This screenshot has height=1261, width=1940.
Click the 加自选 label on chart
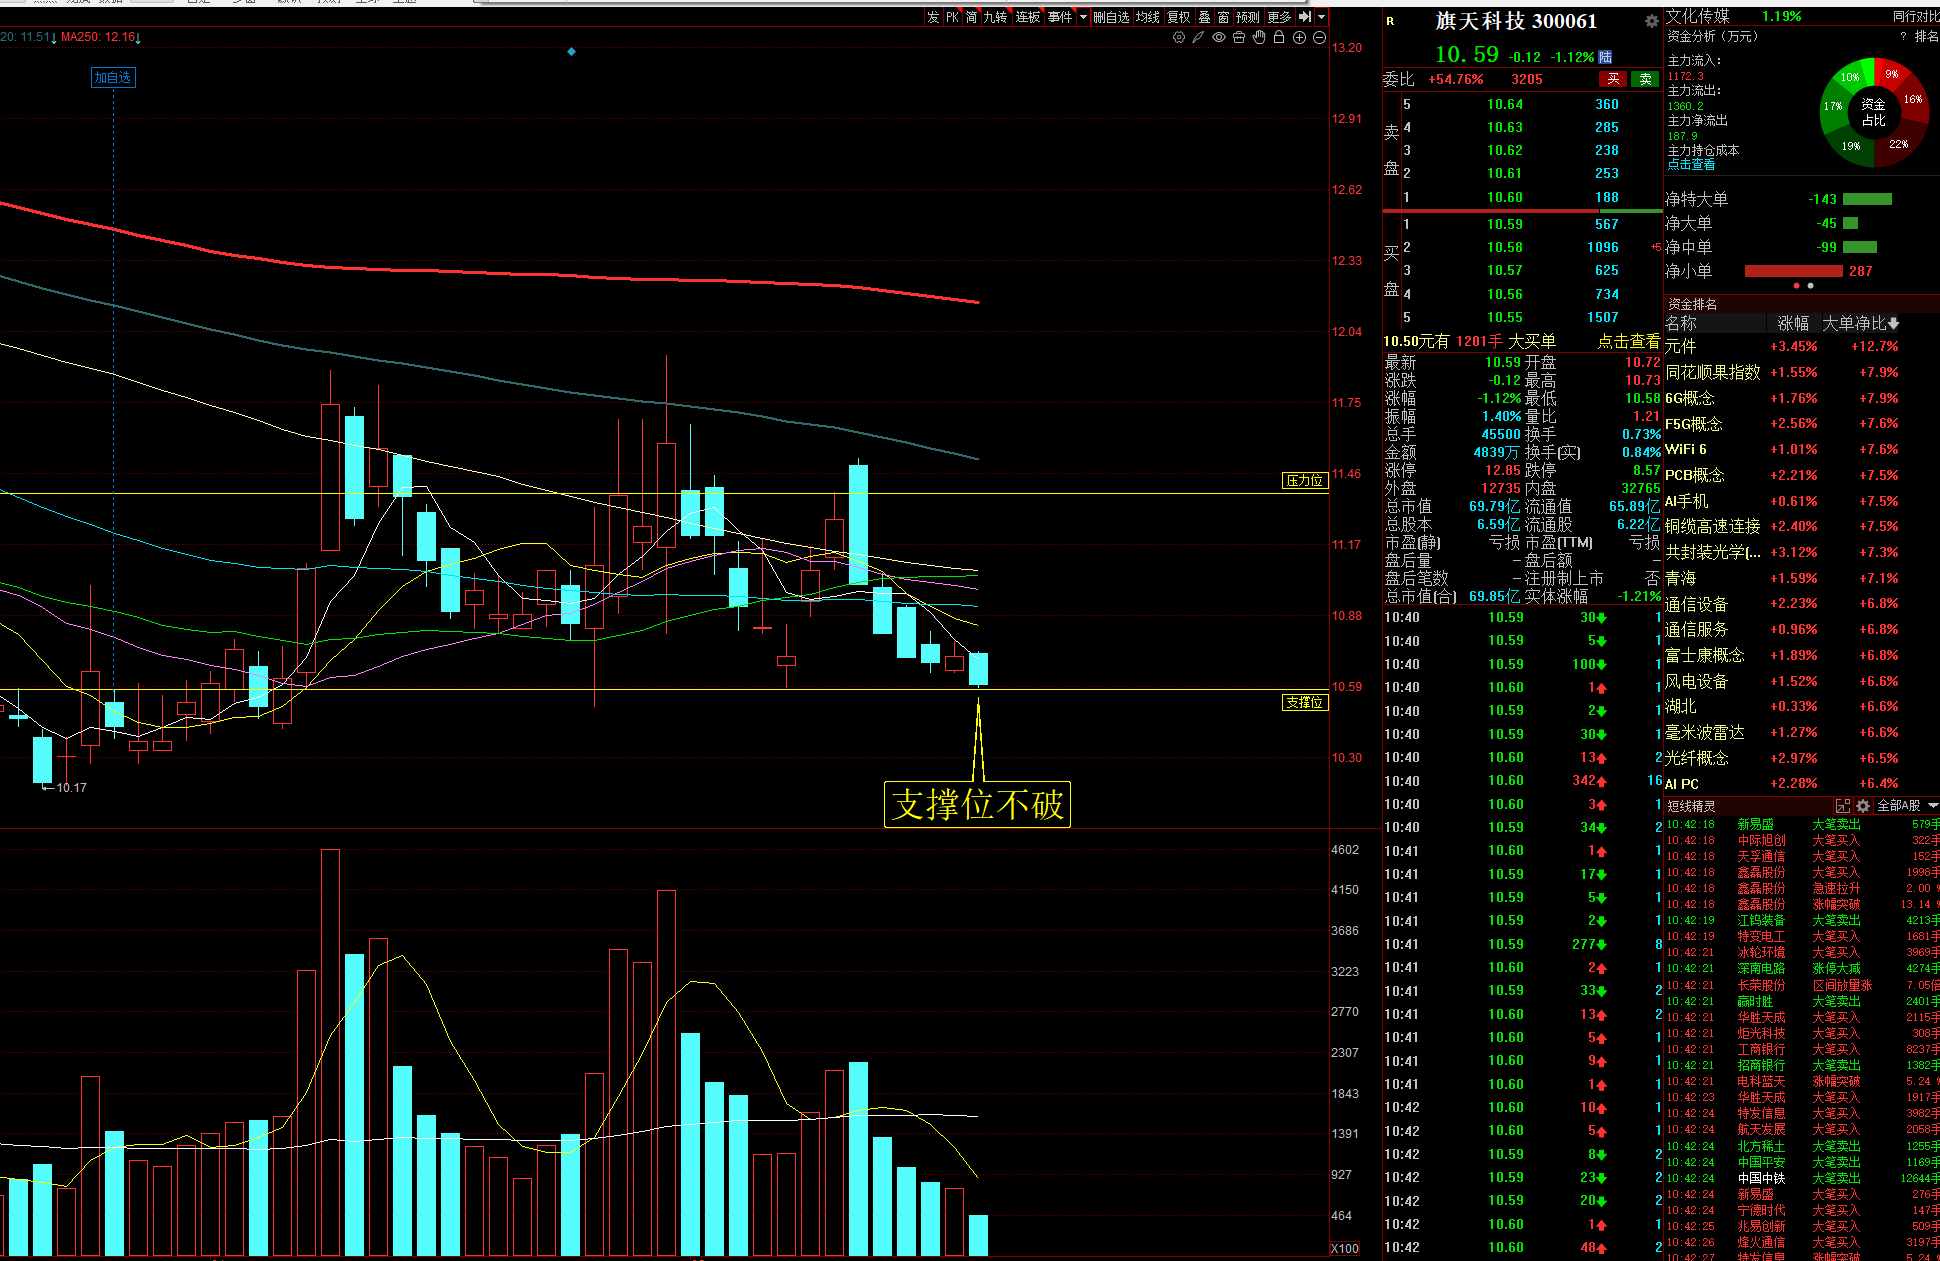113,77
